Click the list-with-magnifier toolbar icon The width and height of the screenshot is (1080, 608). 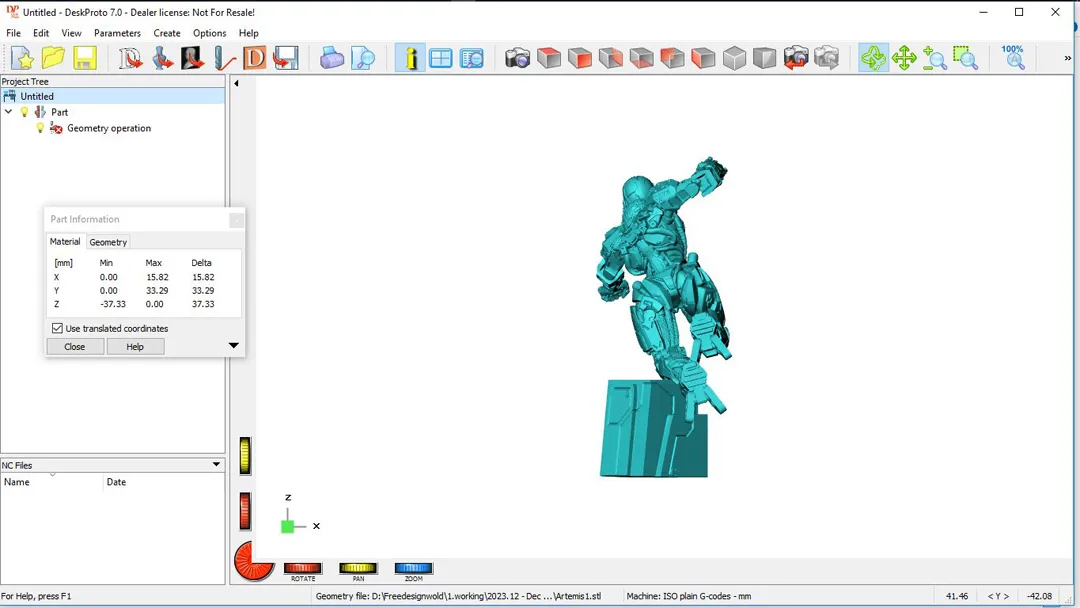coord(472,58)
